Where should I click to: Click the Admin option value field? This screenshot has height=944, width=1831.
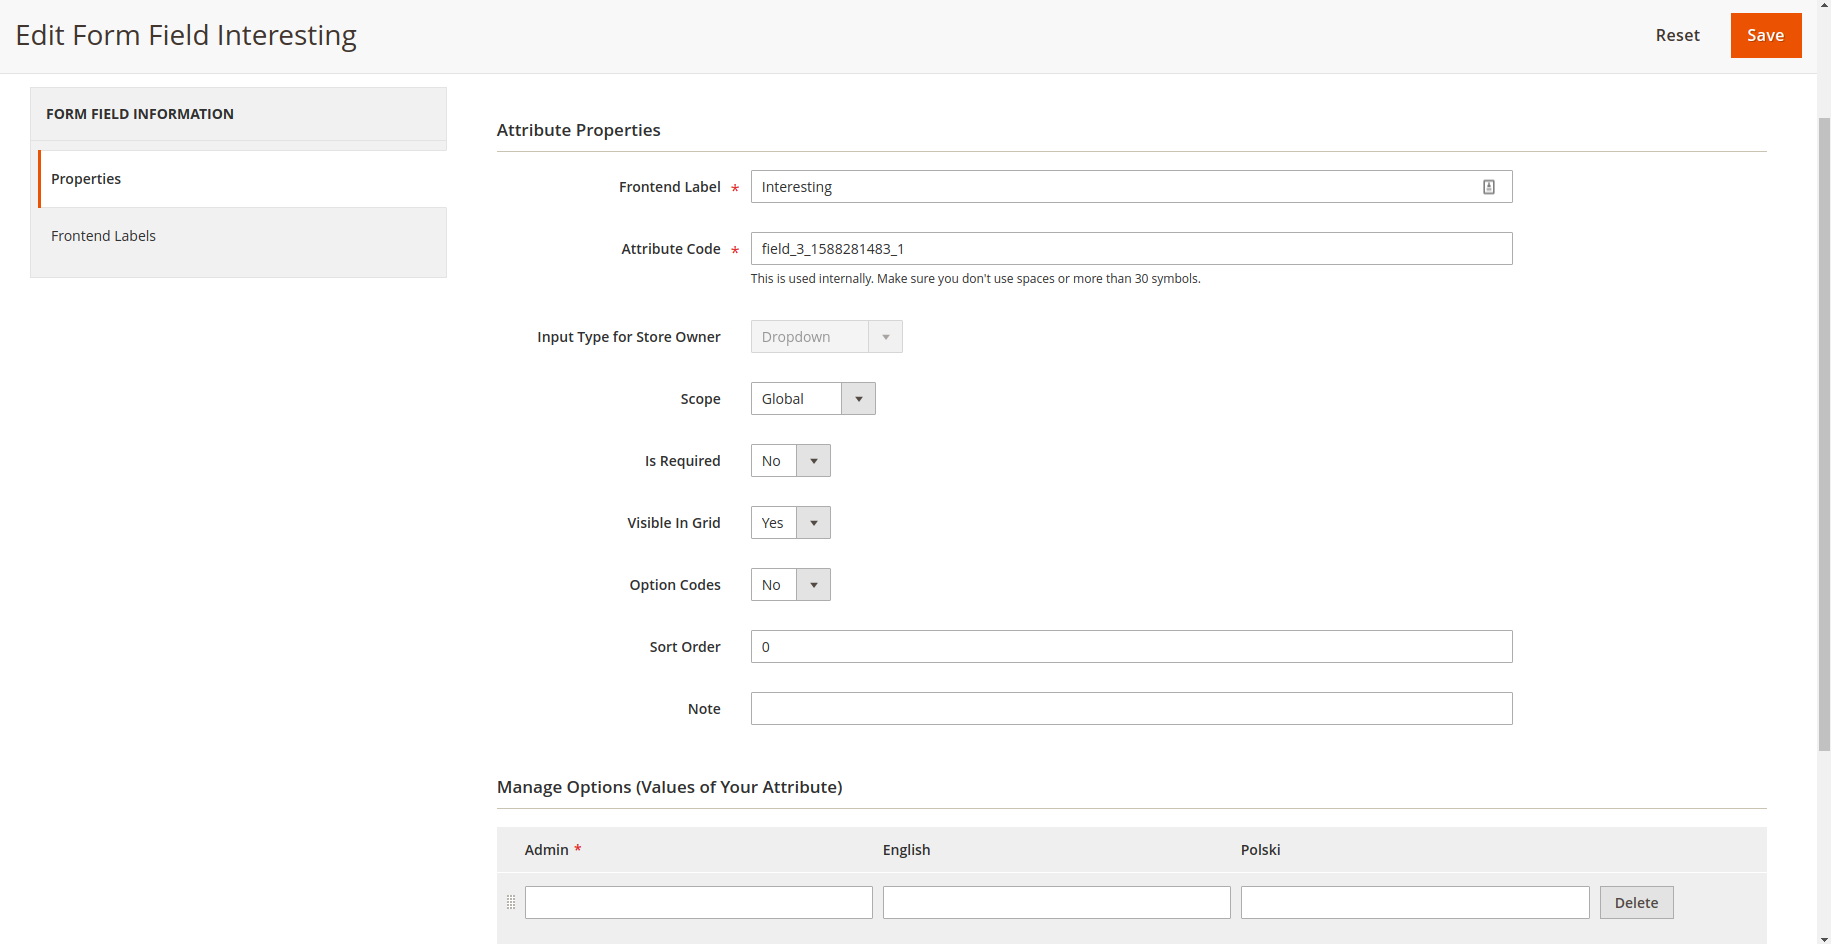698,903
